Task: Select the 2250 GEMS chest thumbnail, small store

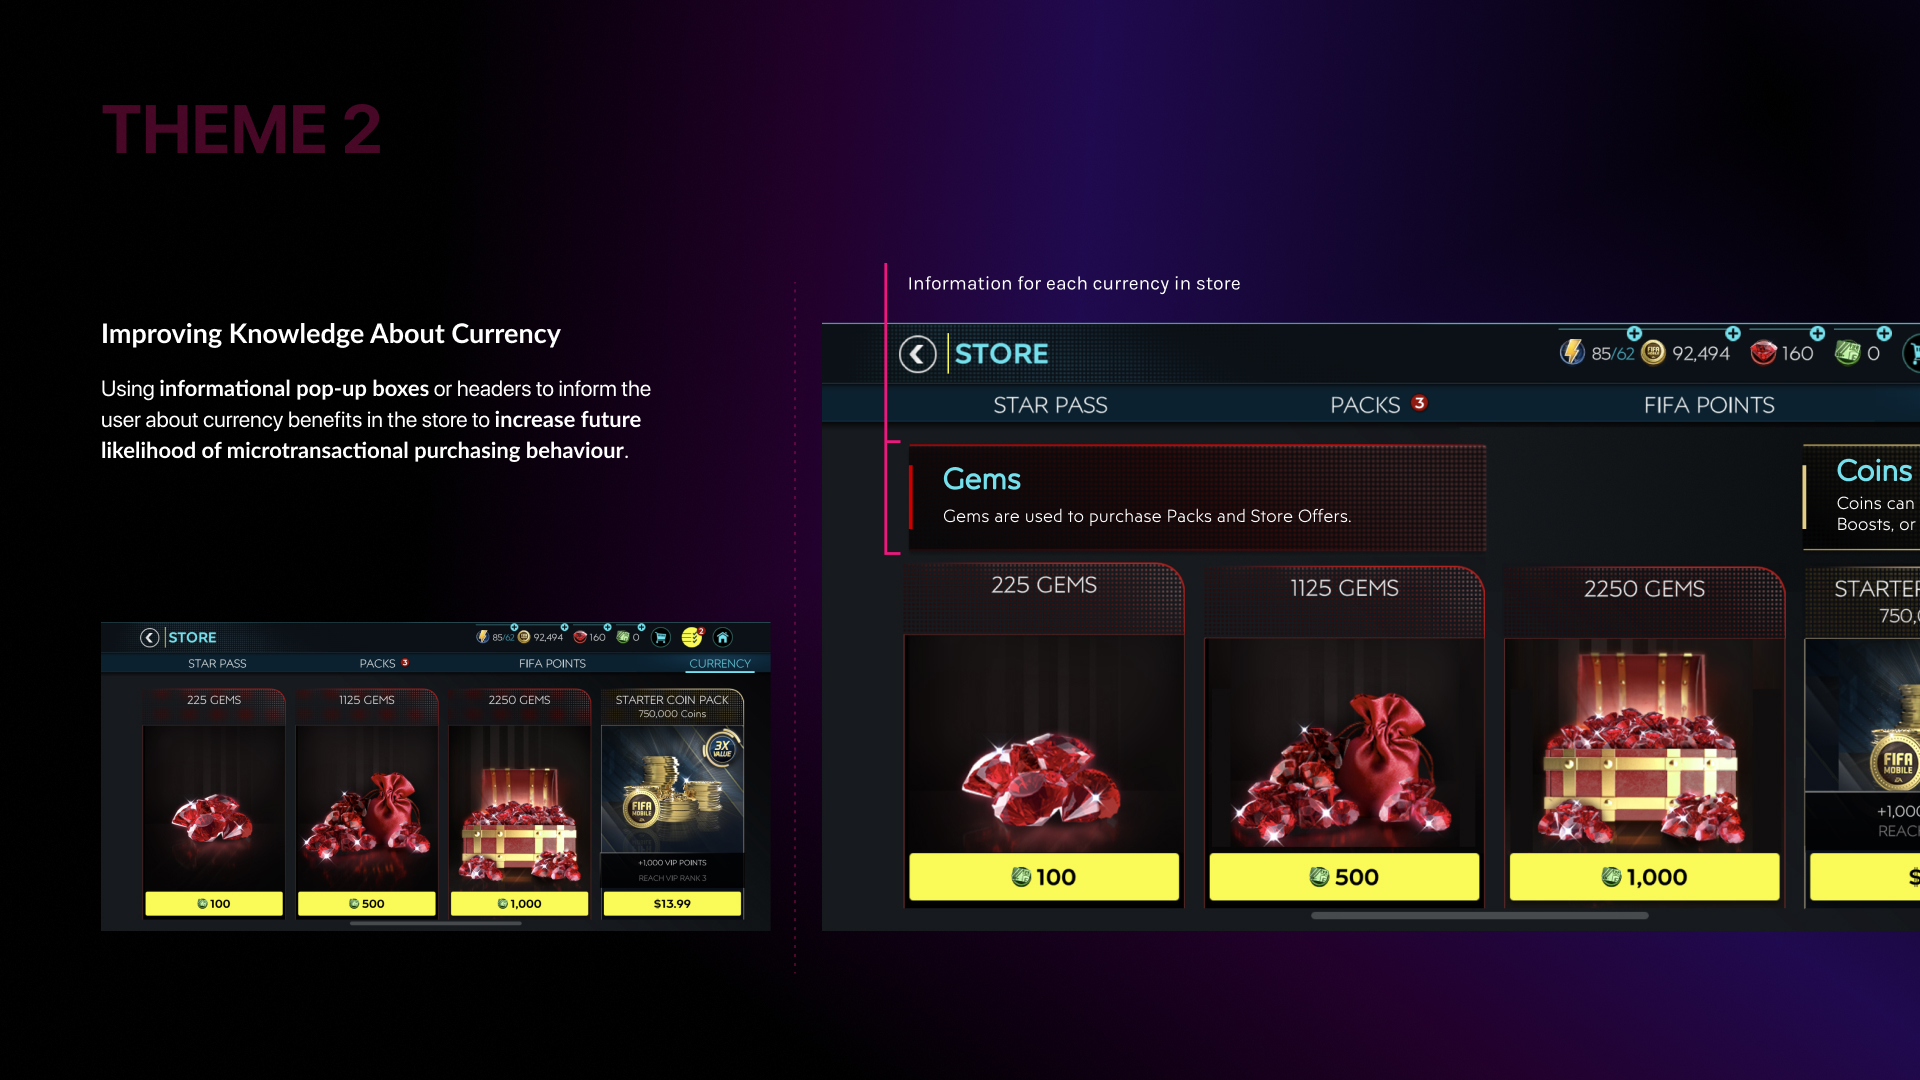Action: 519,808
